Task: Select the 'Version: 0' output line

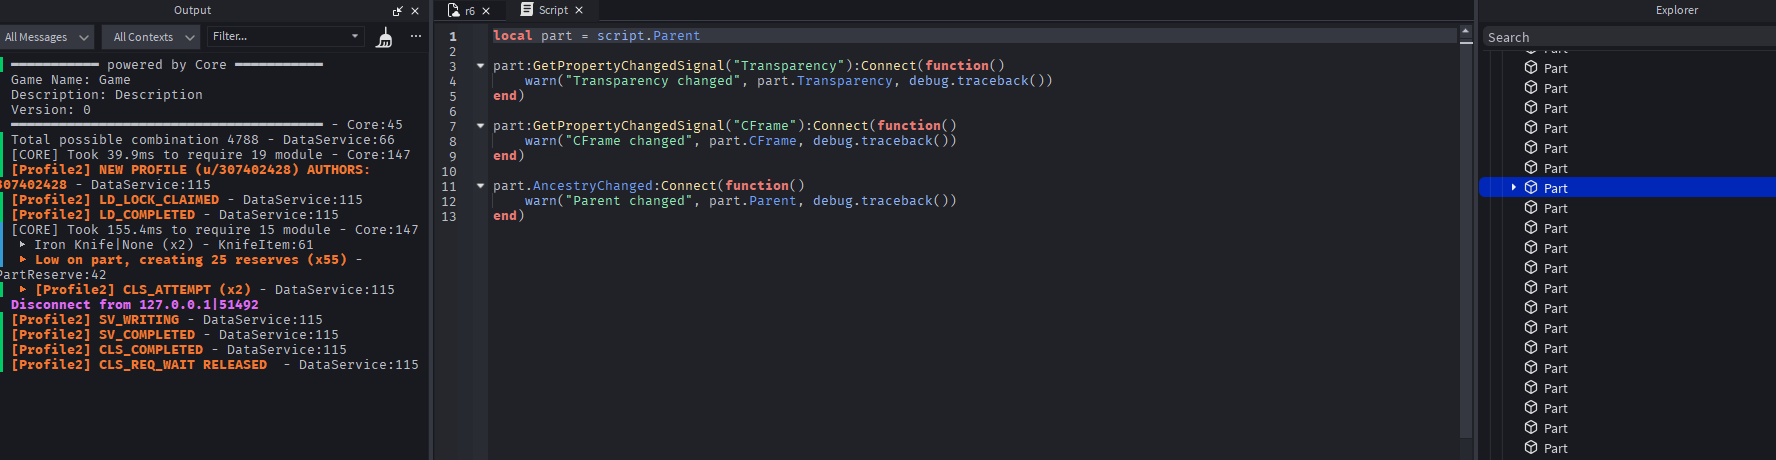Action: (x=50, y=110)
